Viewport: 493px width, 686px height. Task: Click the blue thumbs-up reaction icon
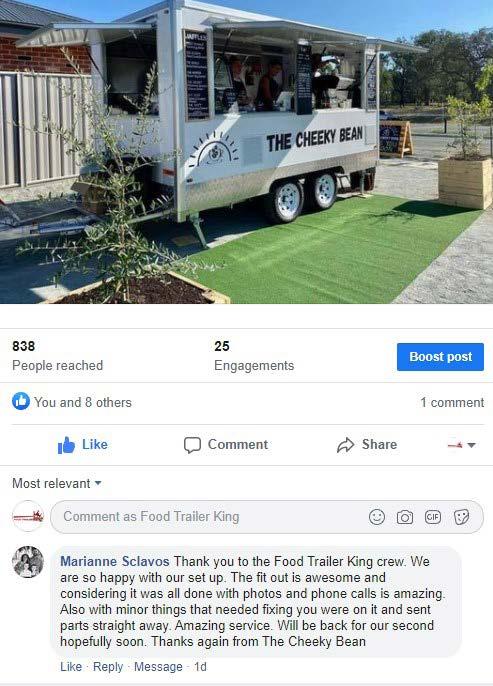(x=21, y=401)
